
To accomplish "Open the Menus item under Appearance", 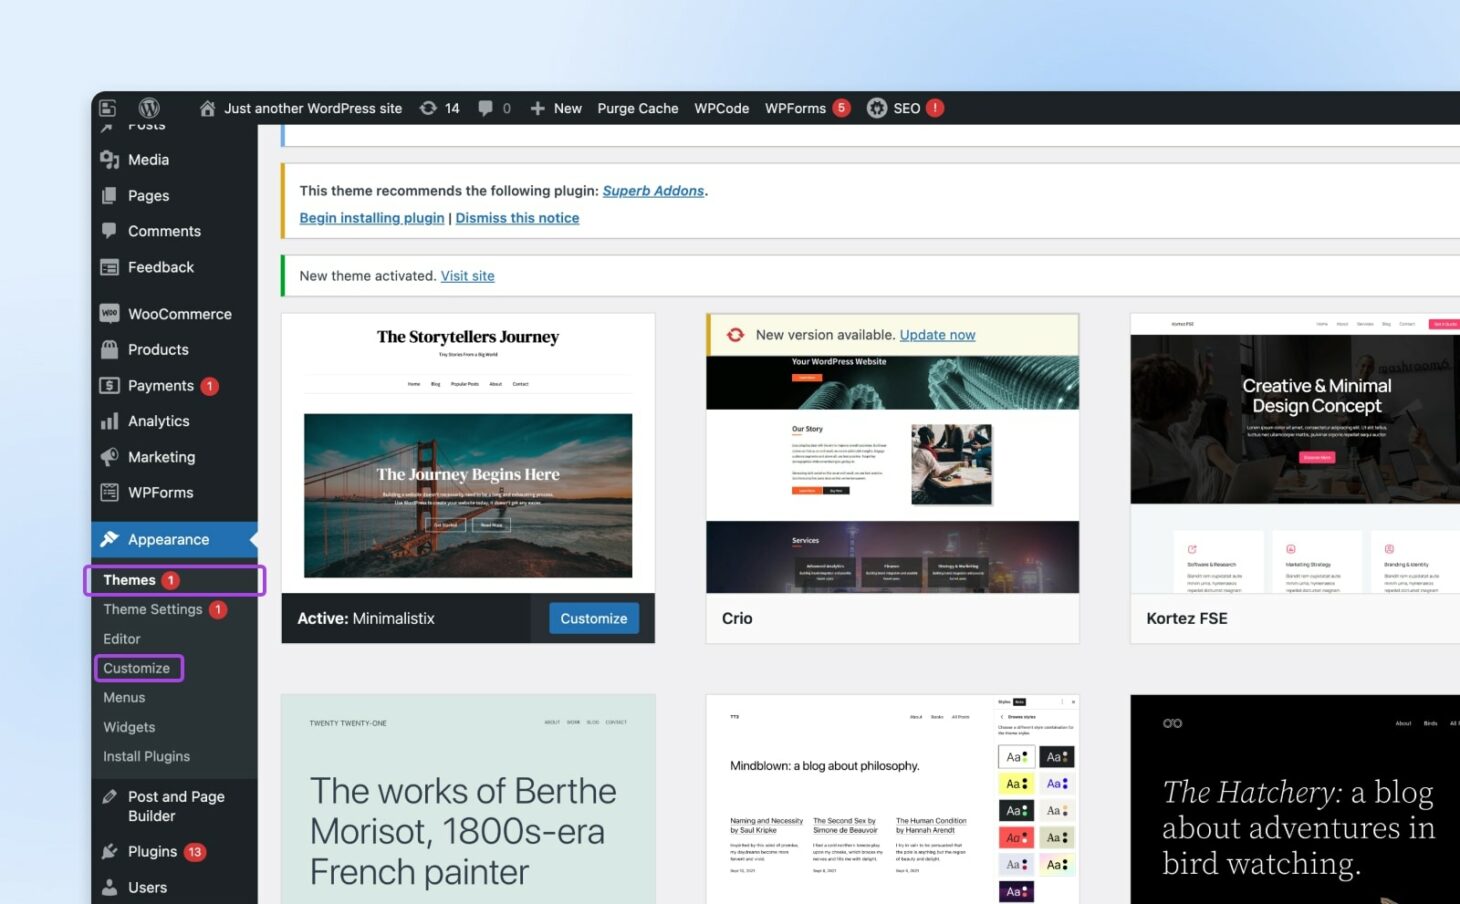I will 124,697.
